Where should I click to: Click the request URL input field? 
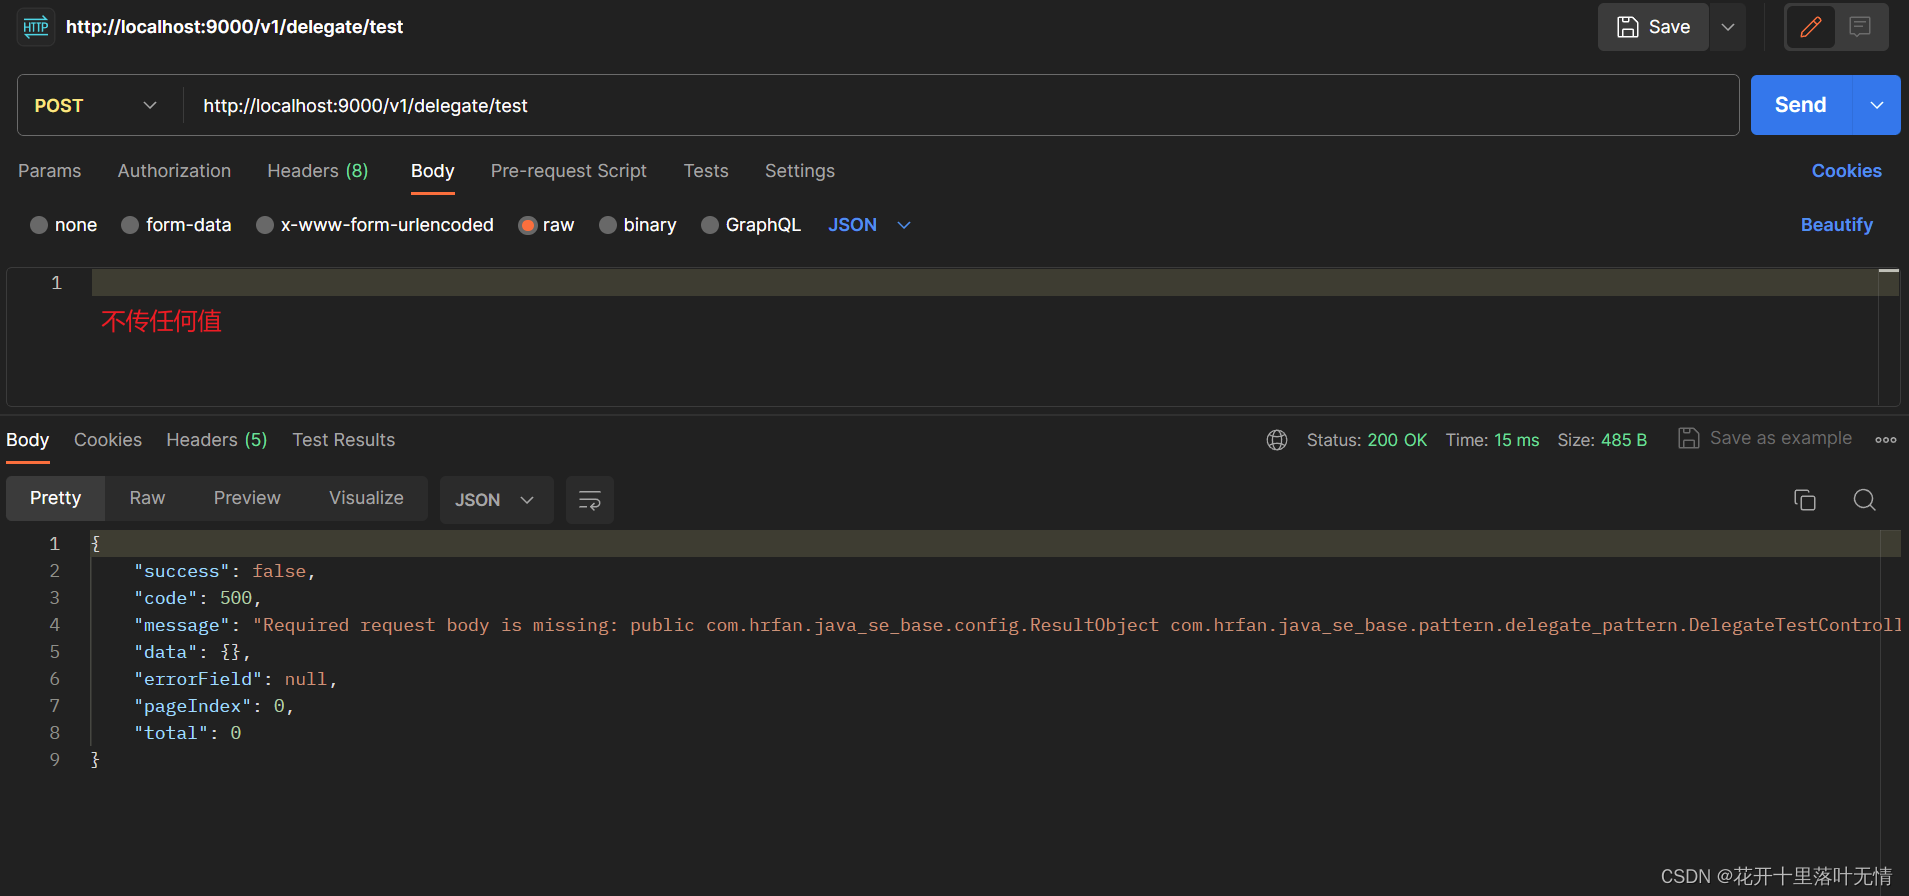tap(960, 105)
